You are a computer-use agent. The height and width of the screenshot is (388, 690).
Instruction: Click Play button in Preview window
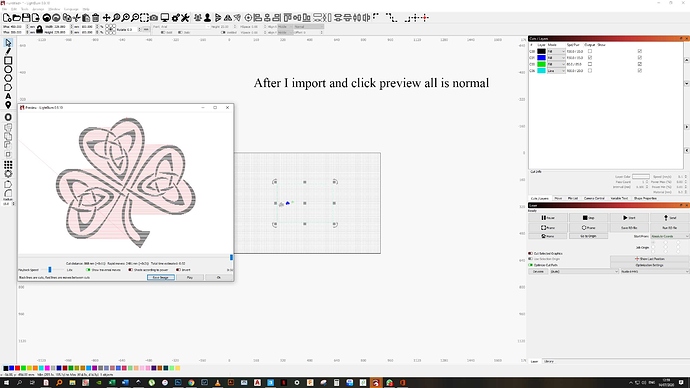[190, 278]
